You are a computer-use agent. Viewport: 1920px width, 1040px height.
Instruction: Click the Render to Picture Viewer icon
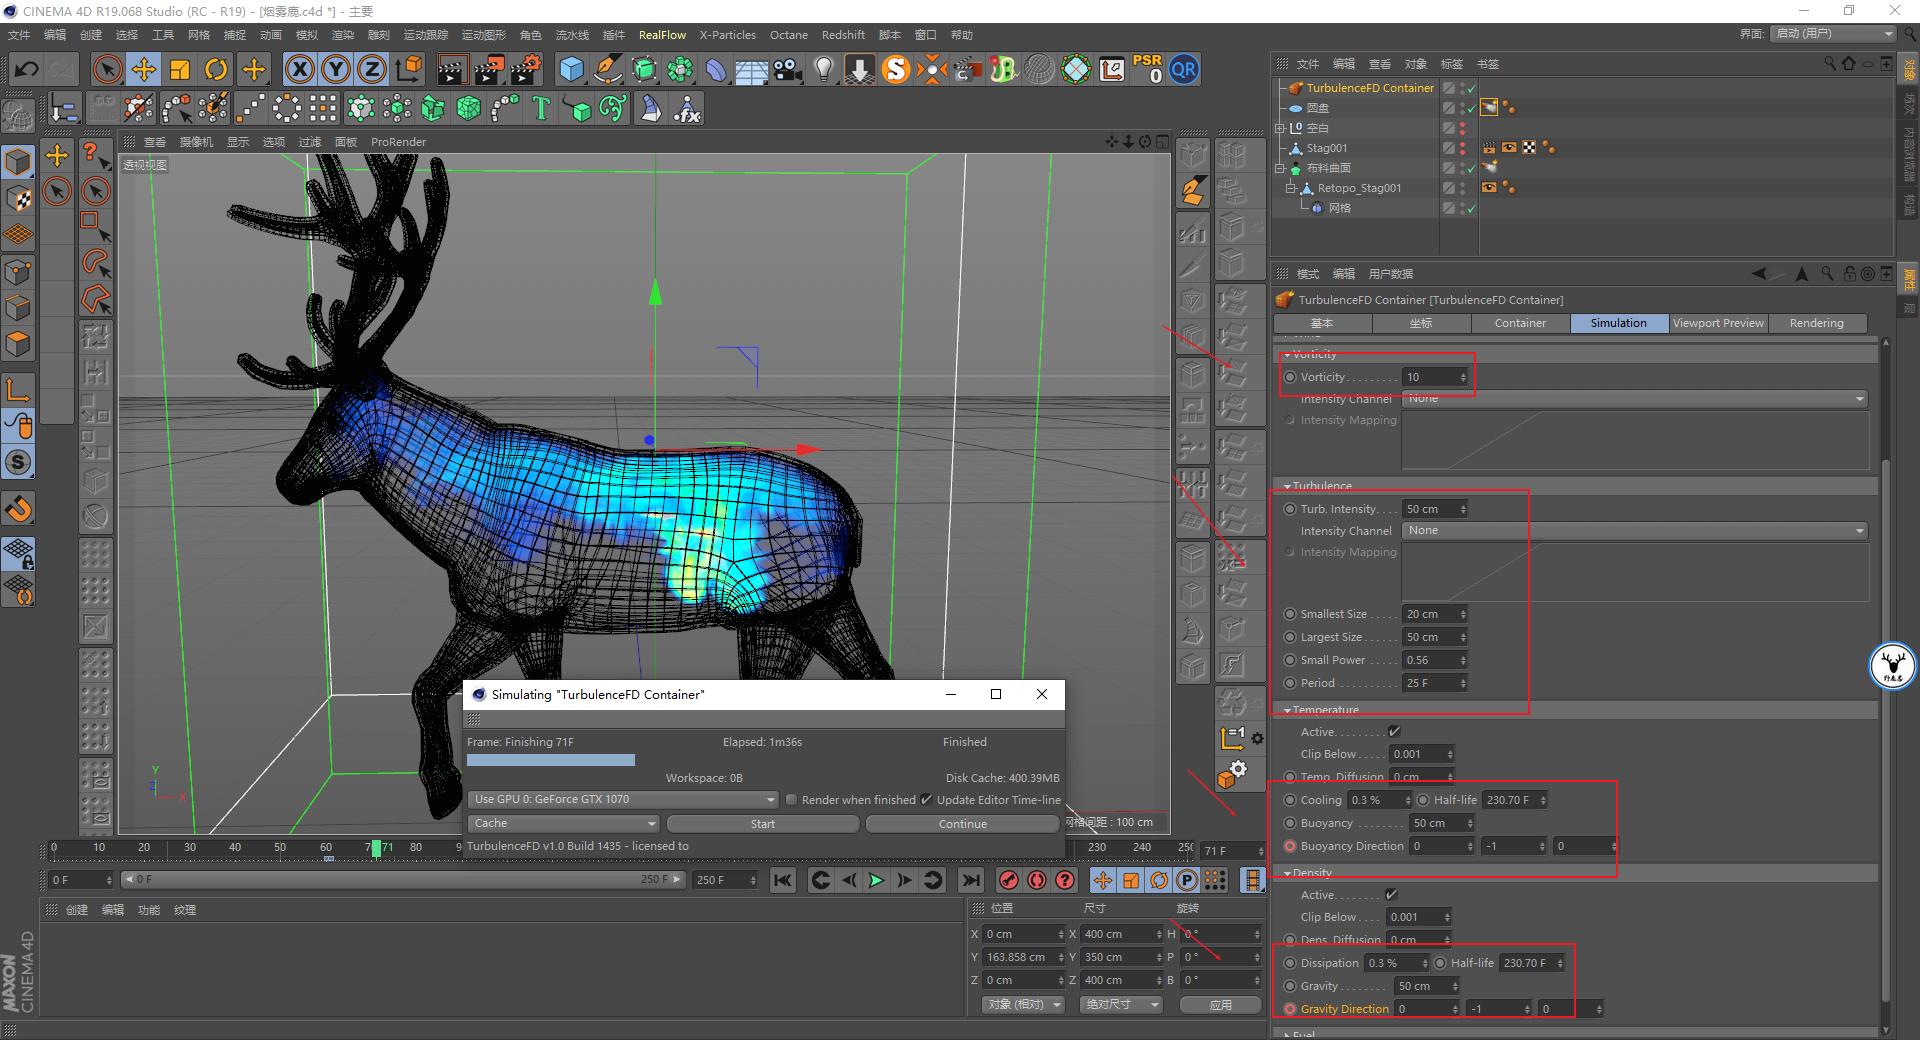pos(489,69)
